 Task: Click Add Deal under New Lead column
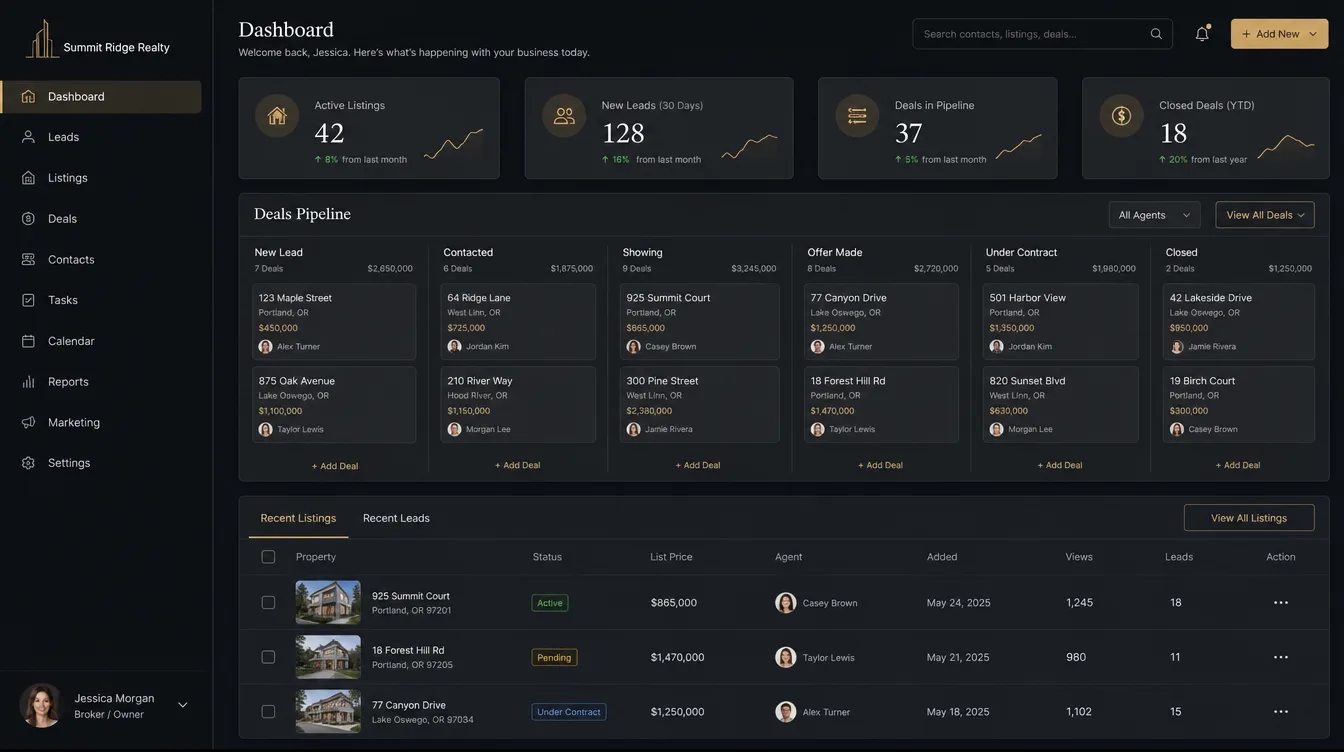(334, 466)
